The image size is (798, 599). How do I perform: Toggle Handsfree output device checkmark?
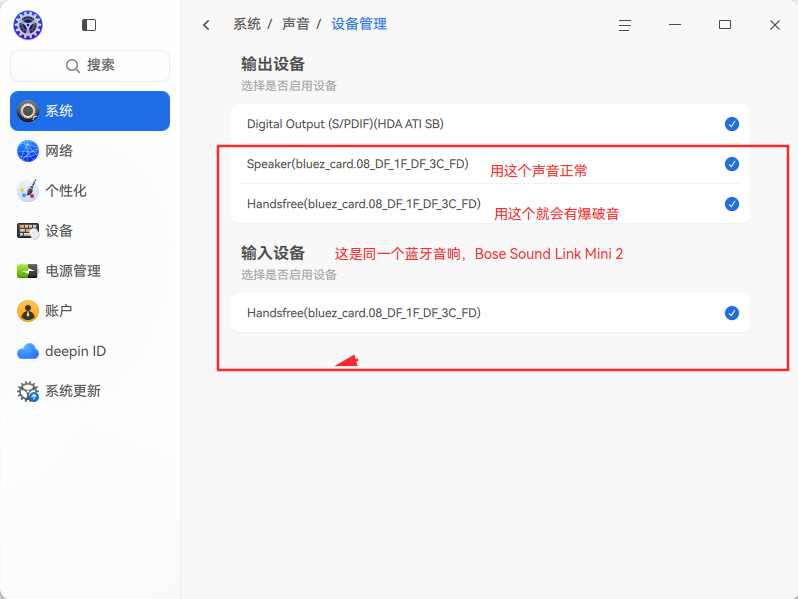click(732, 204)
